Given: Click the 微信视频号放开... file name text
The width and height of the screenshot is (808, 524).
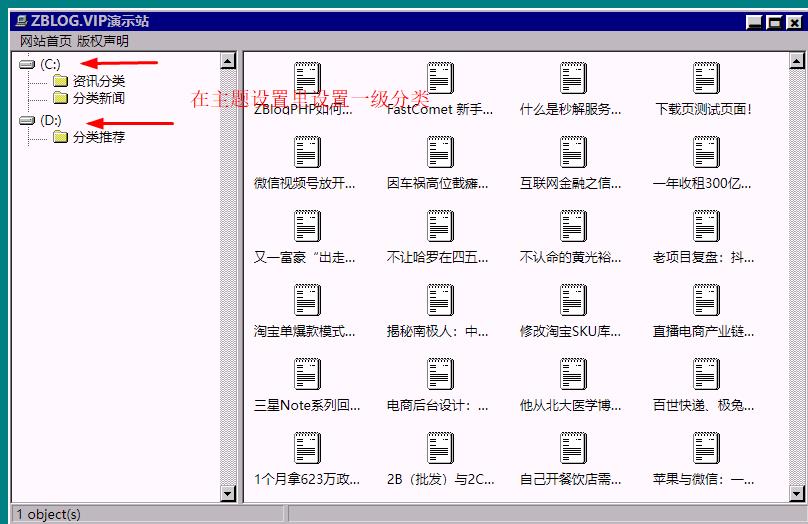Looking at the screenshot, I should [305, 183].
